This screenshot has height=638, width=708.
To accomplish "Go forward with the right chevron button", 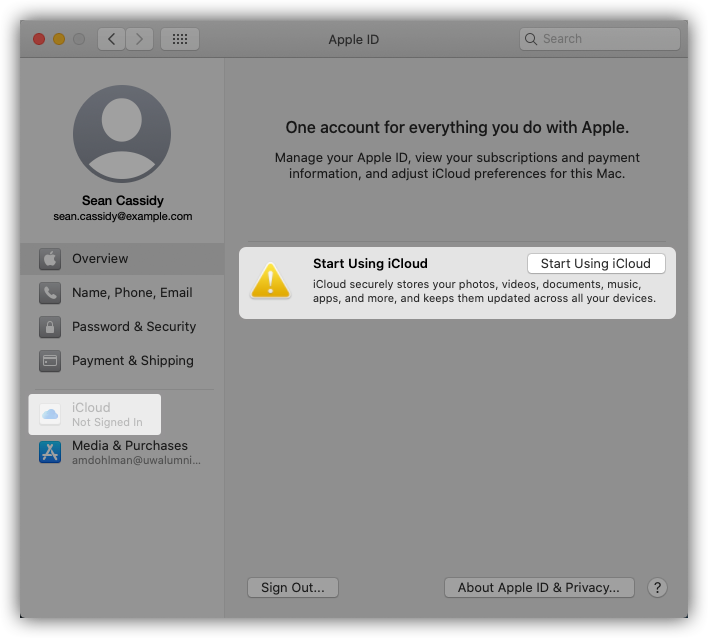I will pyautogui.click(x=140, y=39).
